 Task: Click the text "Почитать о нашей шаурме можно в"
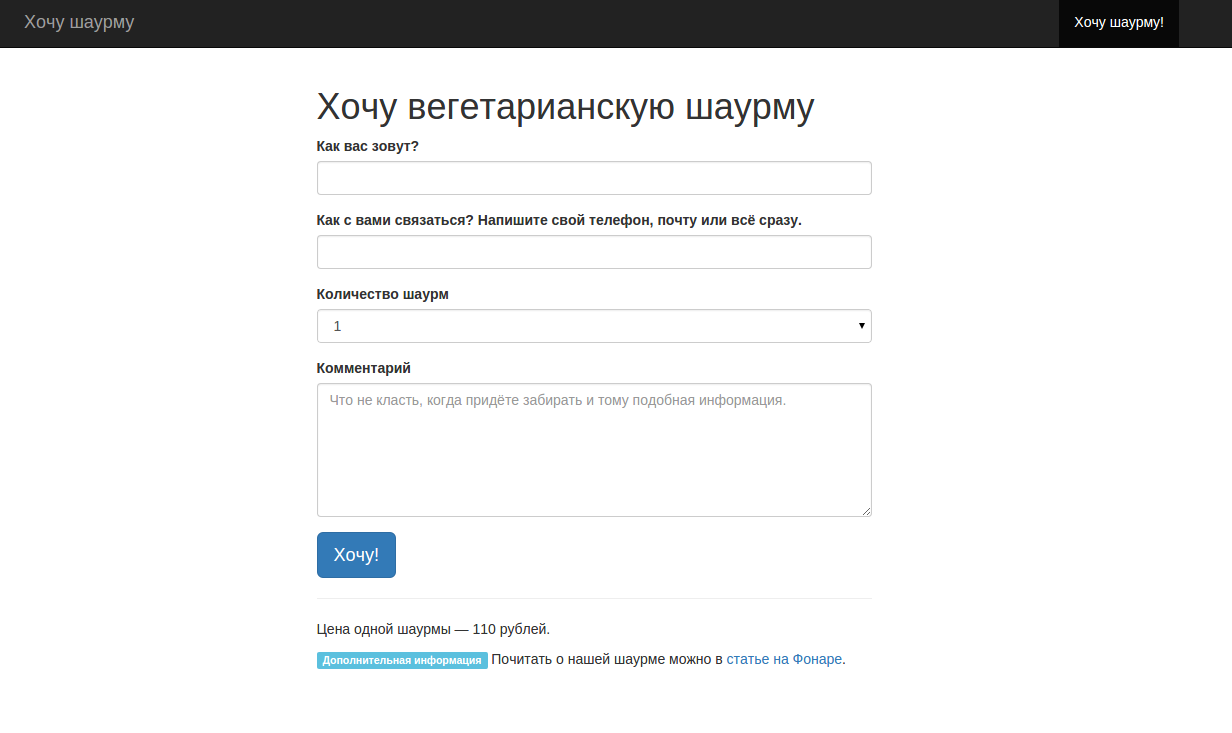click(x=603, y=659)
